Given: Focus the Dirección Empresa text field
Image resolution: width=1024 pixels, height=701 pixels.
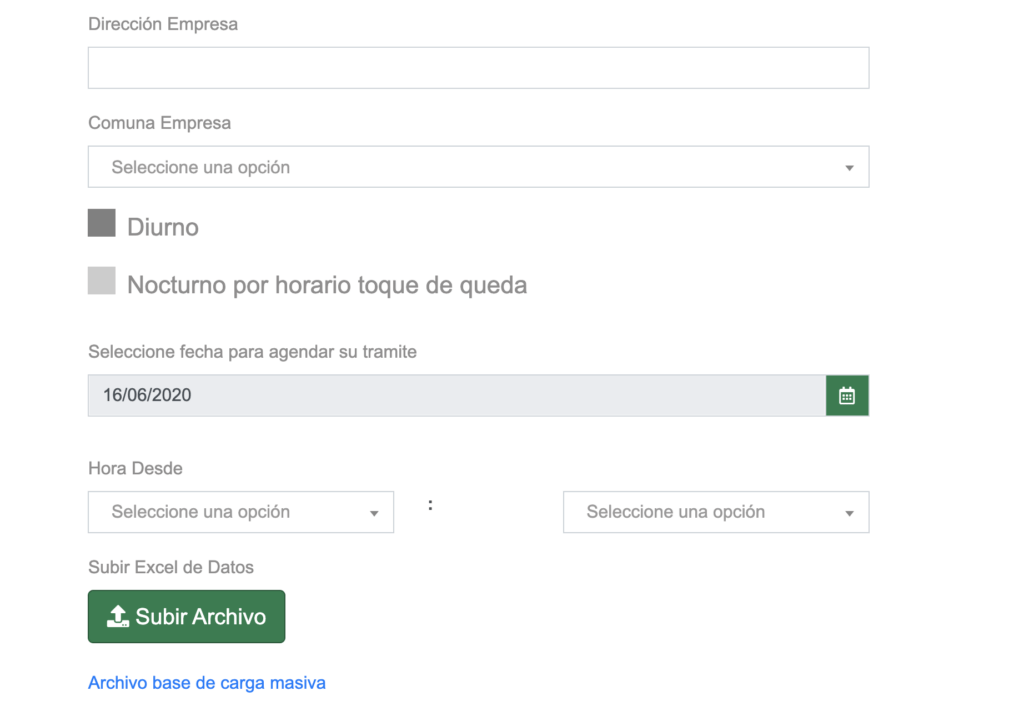Looking at the screenshot, I should click(x=479, y=68).
